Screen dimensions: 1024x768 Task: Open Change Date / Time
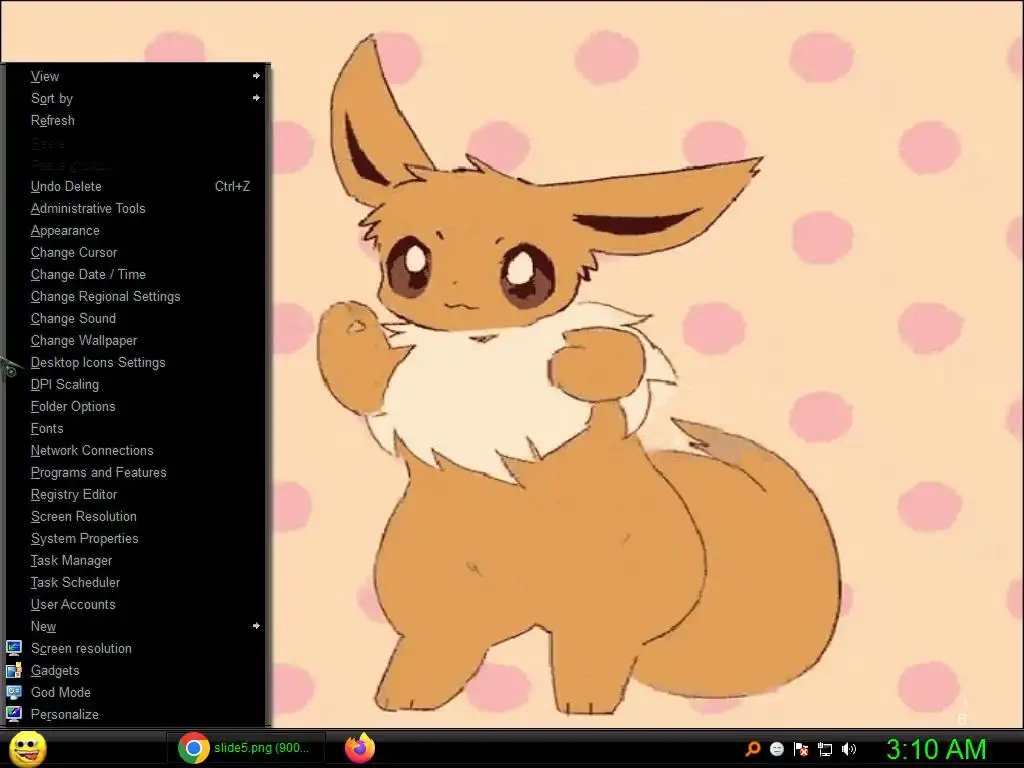pyautogui.click(x=136, y=274)
